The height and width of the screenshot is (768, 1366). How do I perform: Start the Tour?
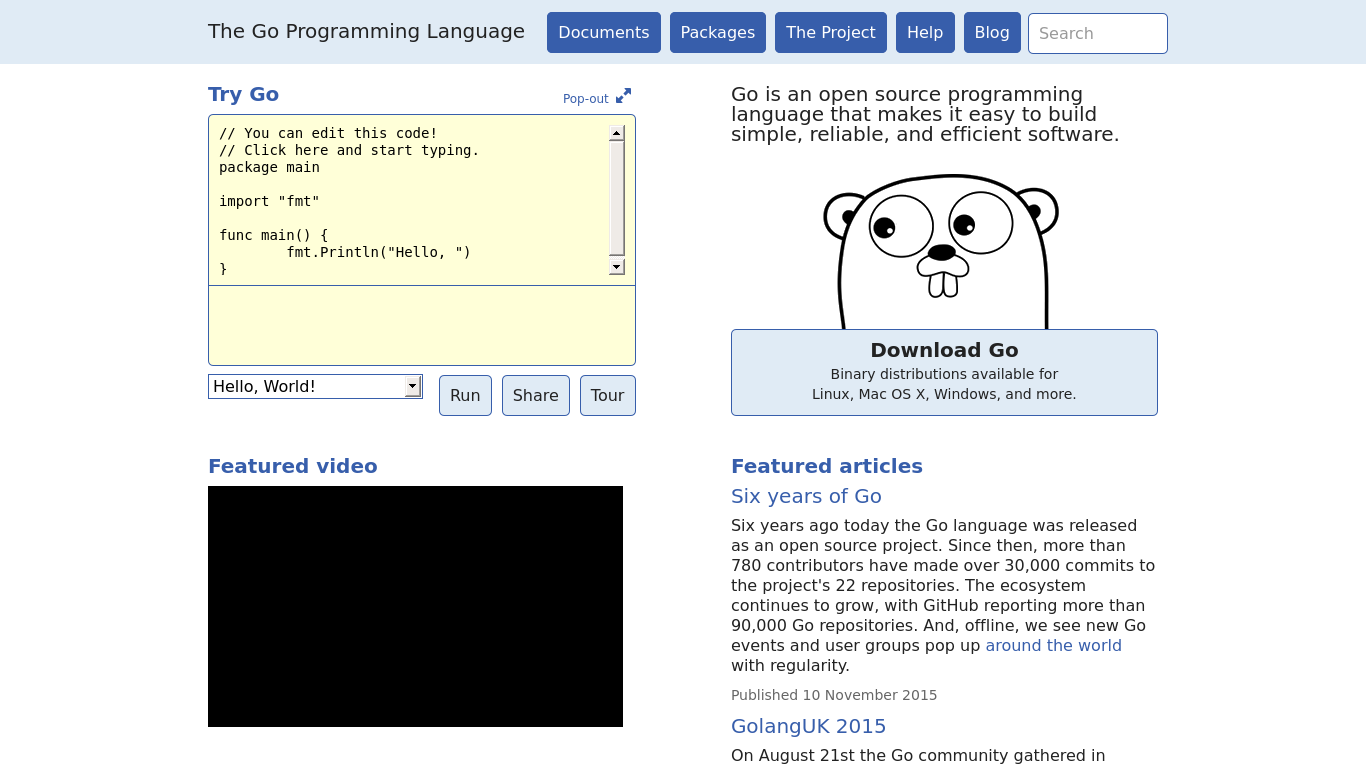(x=608, y=395)
